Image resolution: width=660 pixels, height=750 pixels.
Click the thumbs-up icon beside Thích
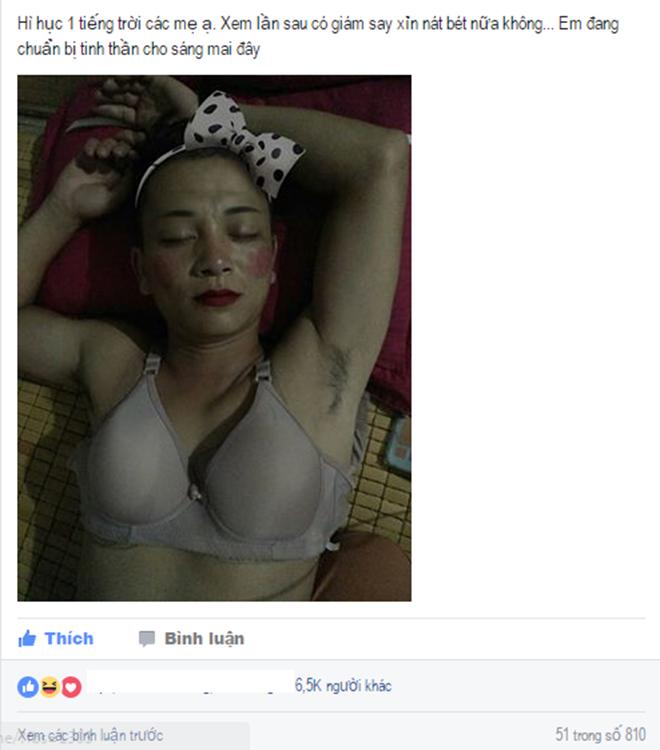point(27,639)
